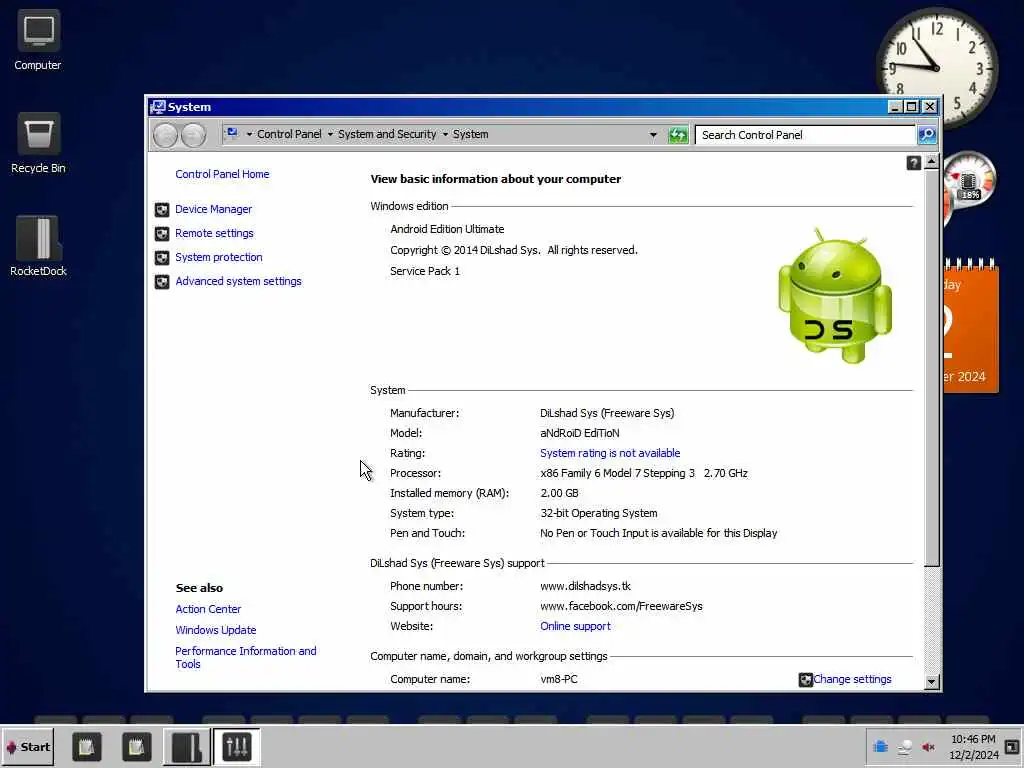Click the System window title bar icon

point(157,106)
